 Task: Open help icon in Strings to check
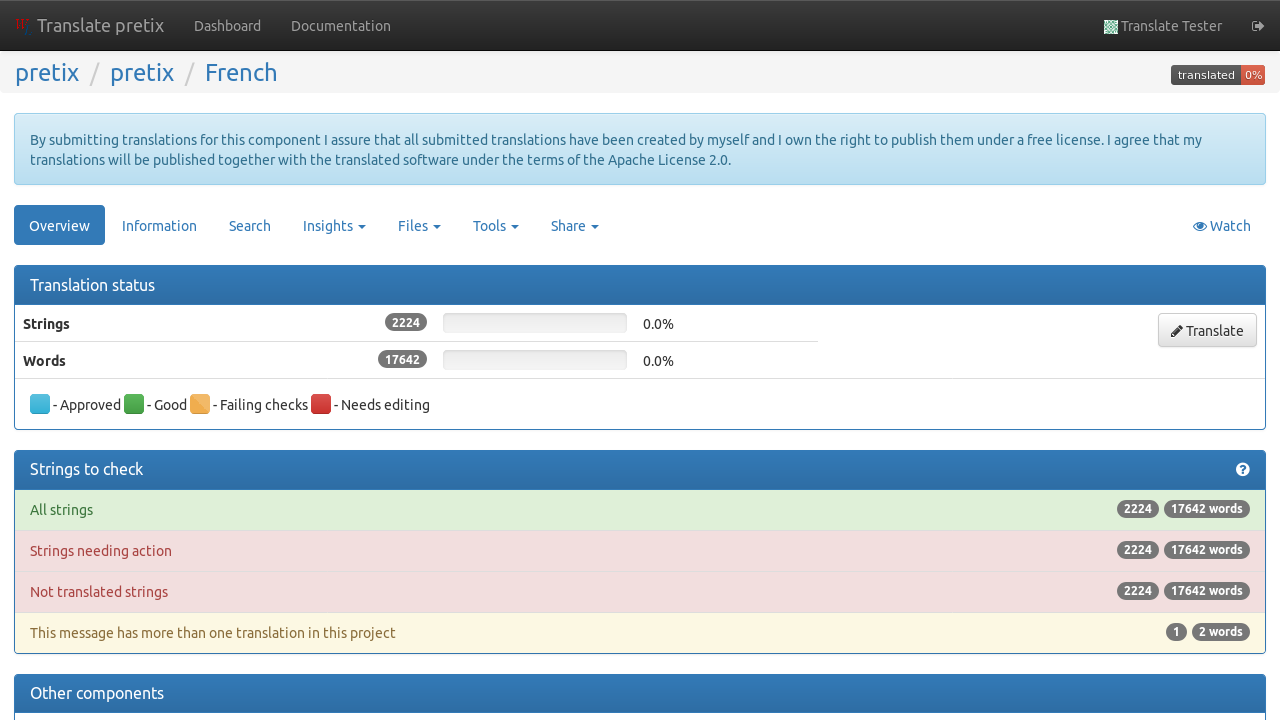(x=1242, y=470)
